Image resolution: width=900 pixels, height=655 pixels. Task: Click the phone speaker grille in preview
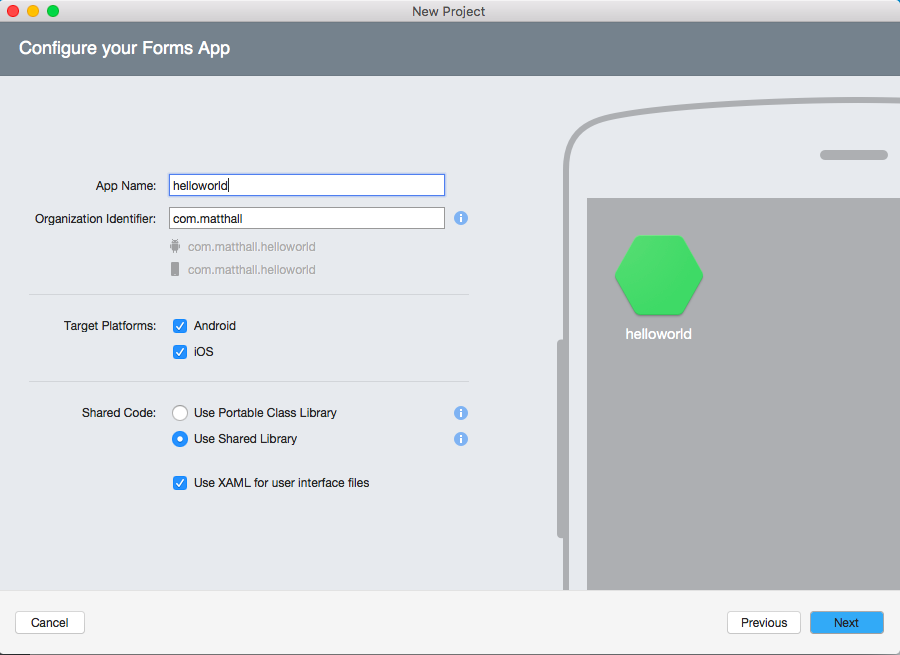[853, 155]
